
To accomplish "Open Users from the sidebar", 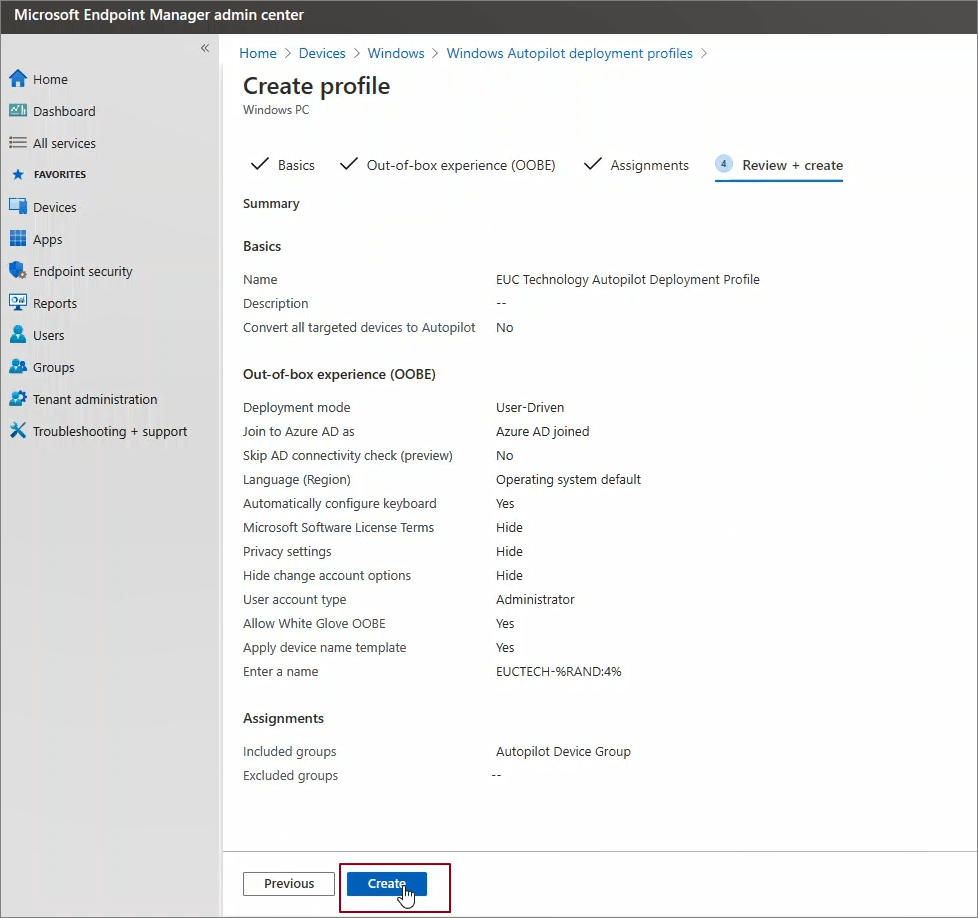I will 49,336.
